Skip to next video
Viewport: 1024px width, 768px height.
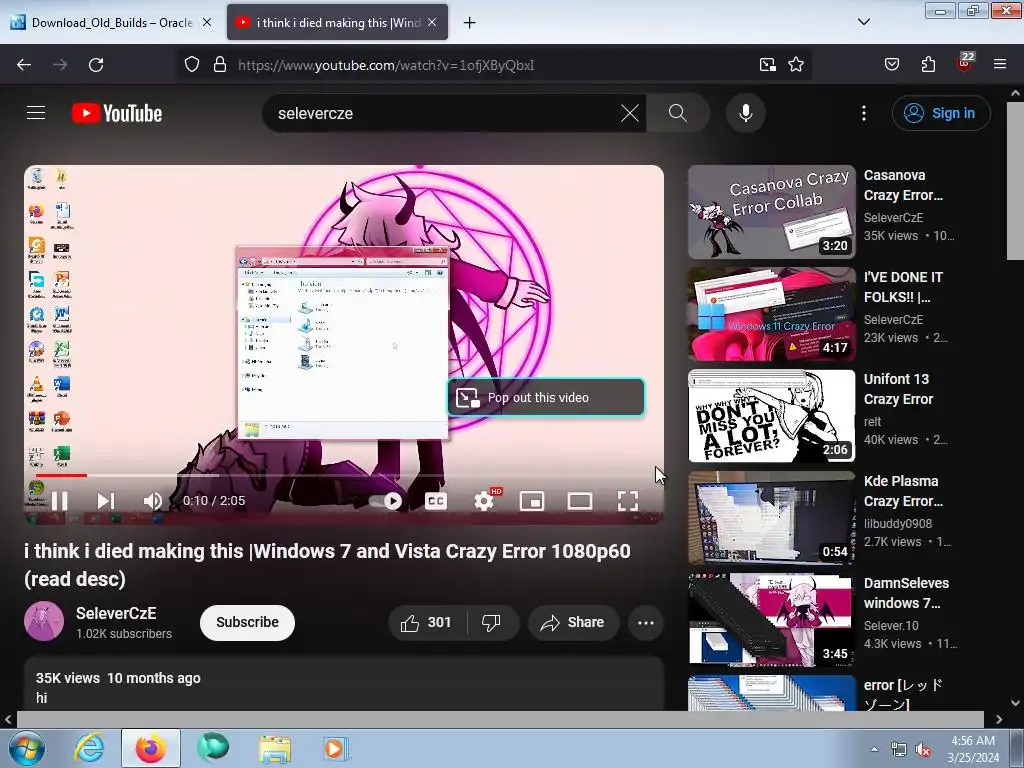tap(106, 501)
